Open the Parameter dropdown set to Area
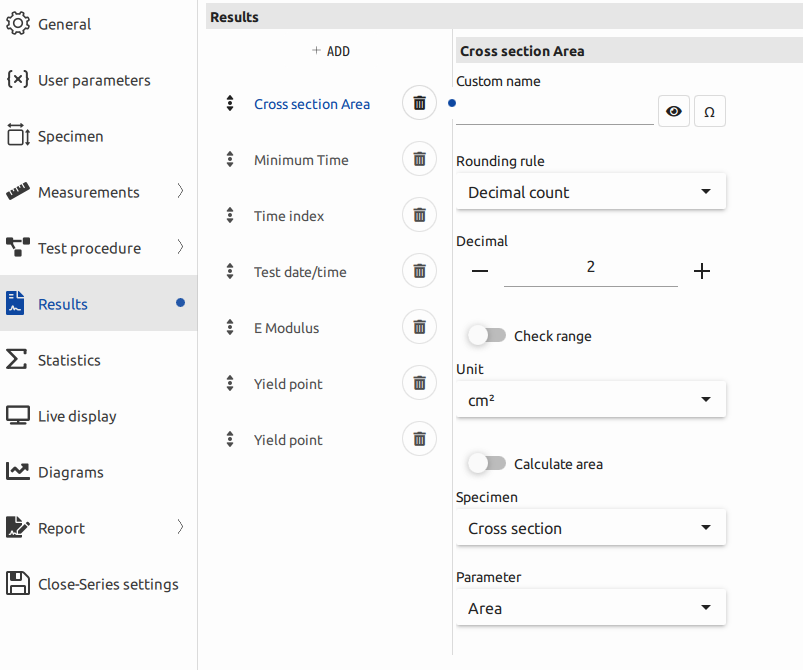Screen dimensions: 803x670 click(x=590, y=608)
